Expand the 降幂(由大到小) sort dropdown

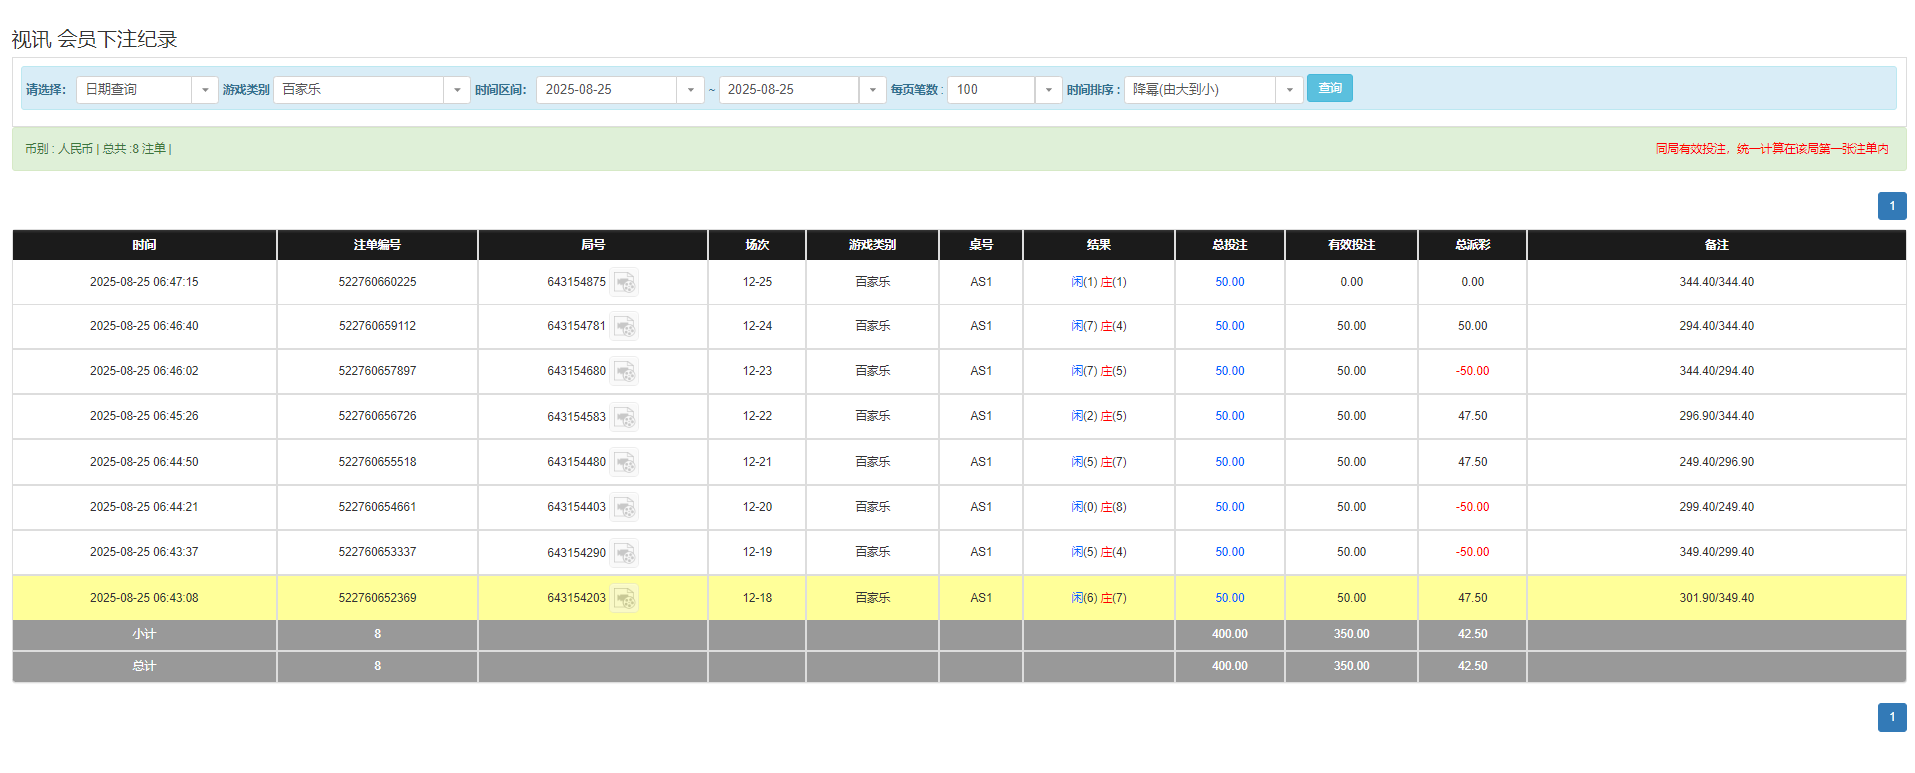coord(1289,90)
